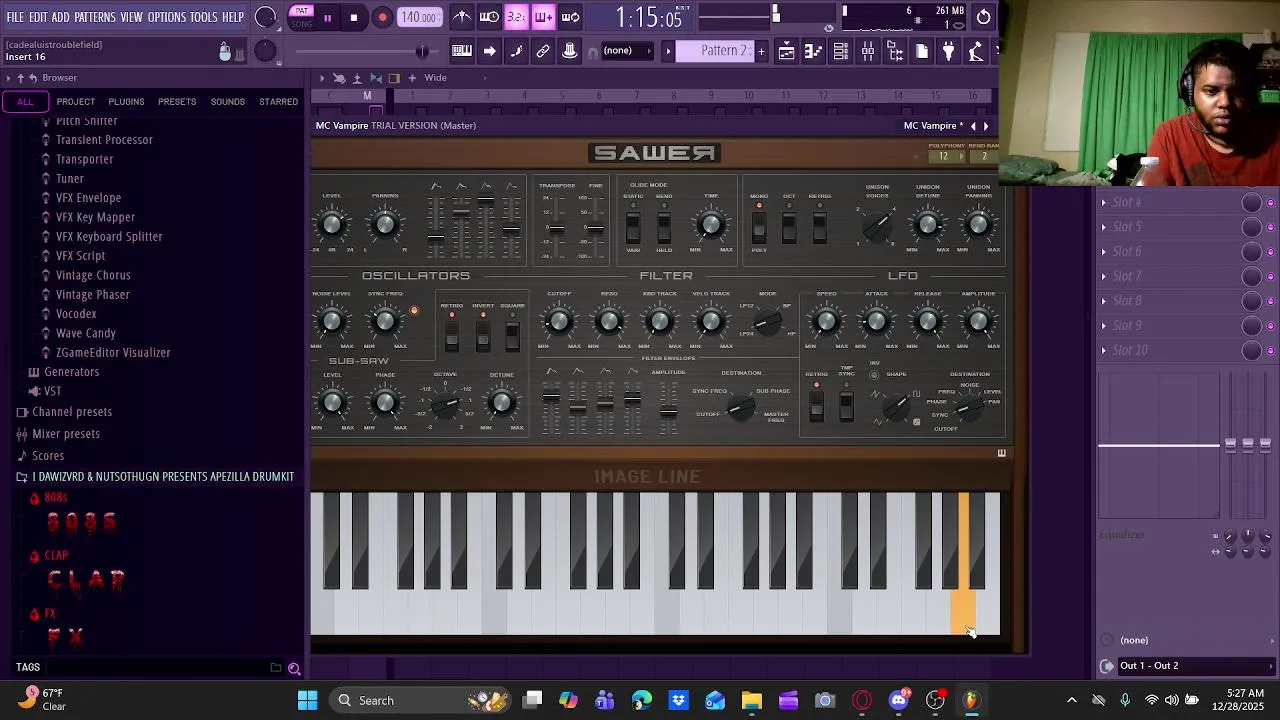1280x720 pixels.
Task: Flip the LFO TMP SYNC switch
Action: pos(846,404)
